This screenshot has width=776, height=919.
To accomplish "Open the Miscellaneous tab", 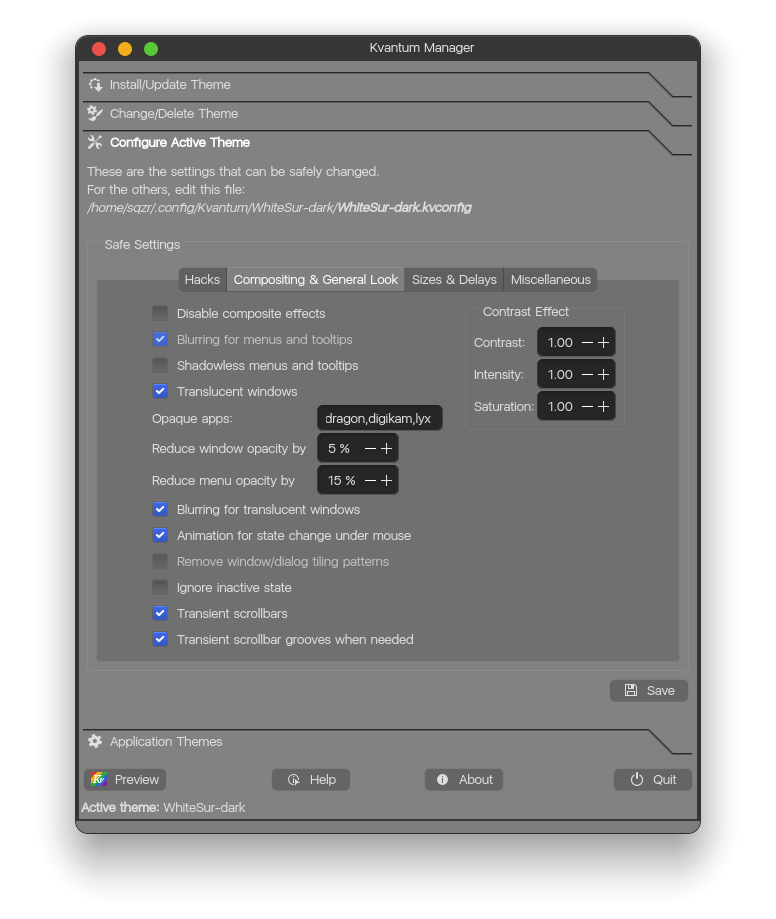I will 550,280.
